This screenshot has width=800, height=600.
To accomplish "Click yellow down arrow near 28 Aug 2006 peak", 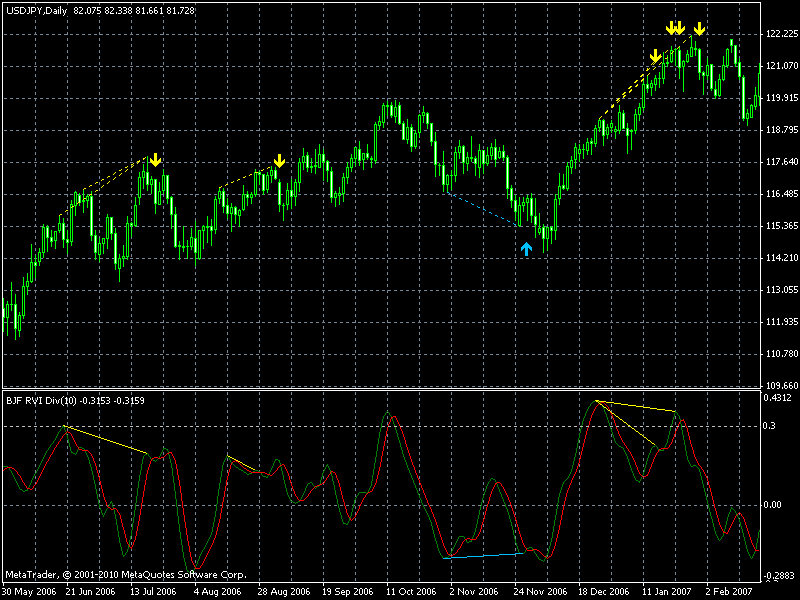I will pyautogui.click(x=279, y=161).
